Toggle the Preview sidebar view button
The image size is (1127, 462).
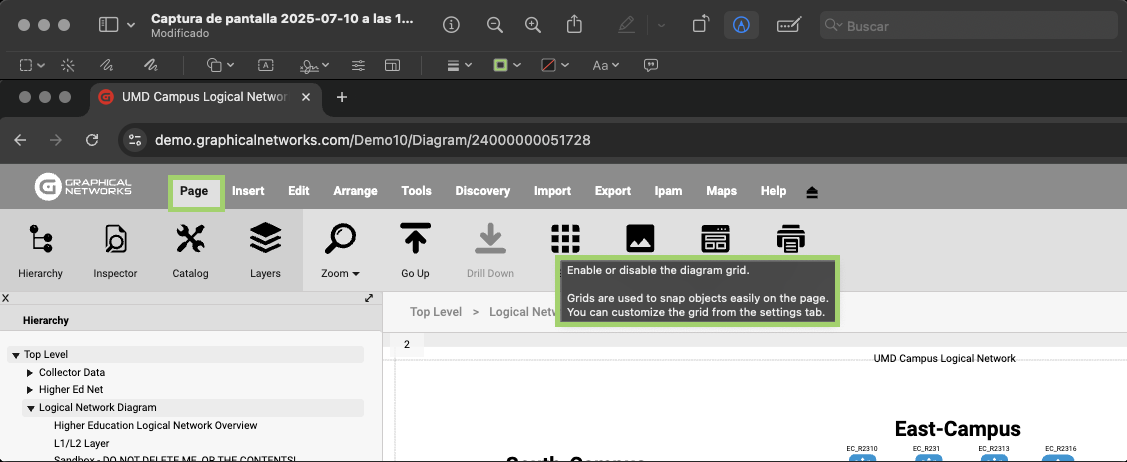[108, 25]
